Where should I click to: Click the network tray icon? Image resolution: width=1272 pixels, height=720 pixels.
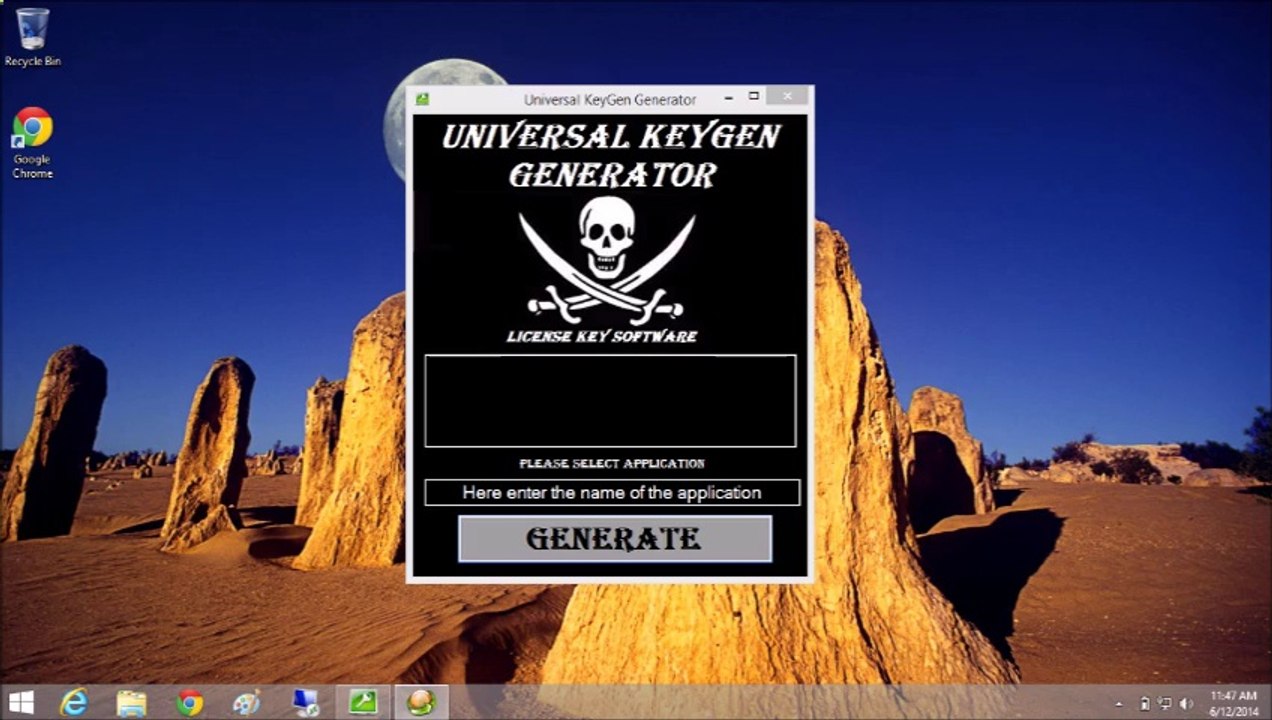1165,704
